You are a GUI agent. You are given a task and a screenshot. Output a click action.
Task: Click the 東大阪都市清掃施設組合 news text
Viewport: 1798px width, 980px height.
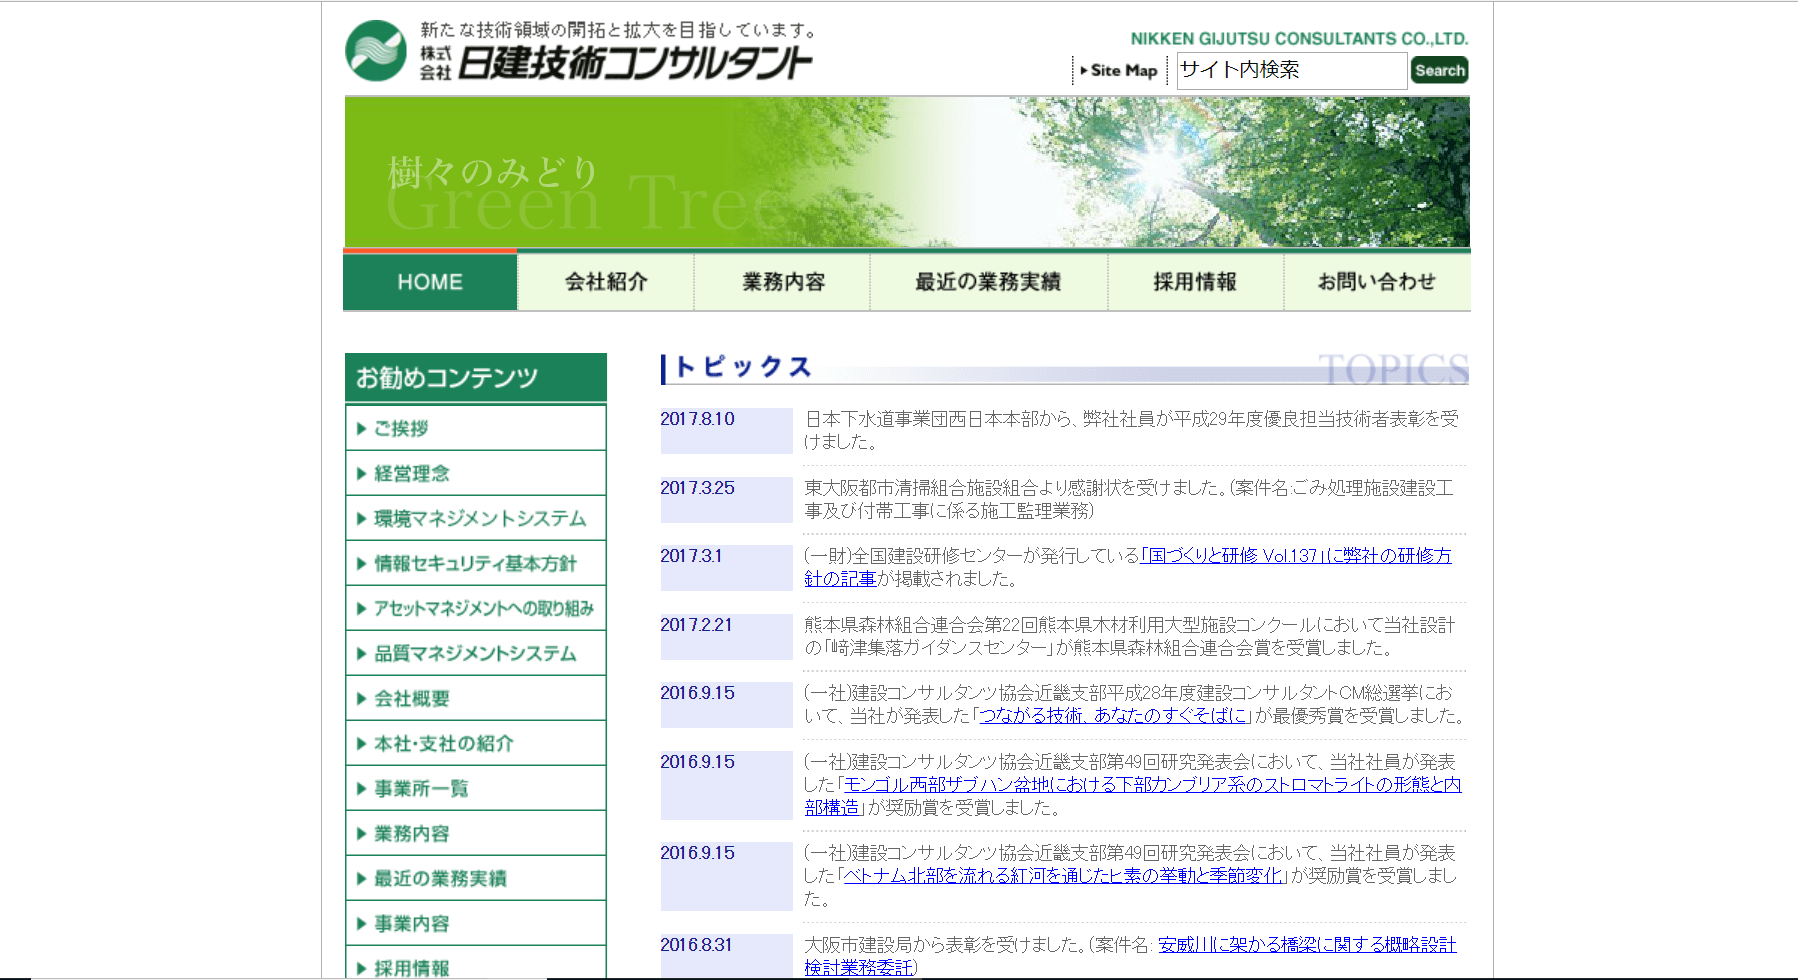1129,499
